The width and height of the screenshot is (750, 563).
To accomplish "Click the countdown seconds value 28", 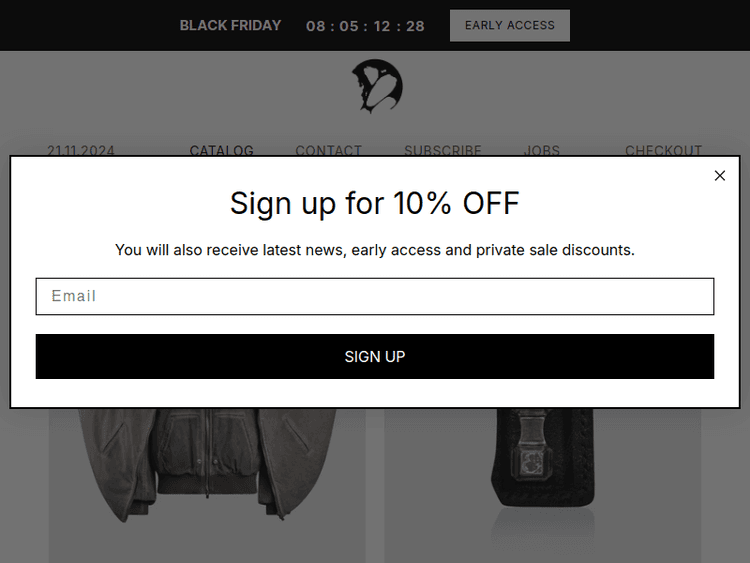I will tap(415, 26).
